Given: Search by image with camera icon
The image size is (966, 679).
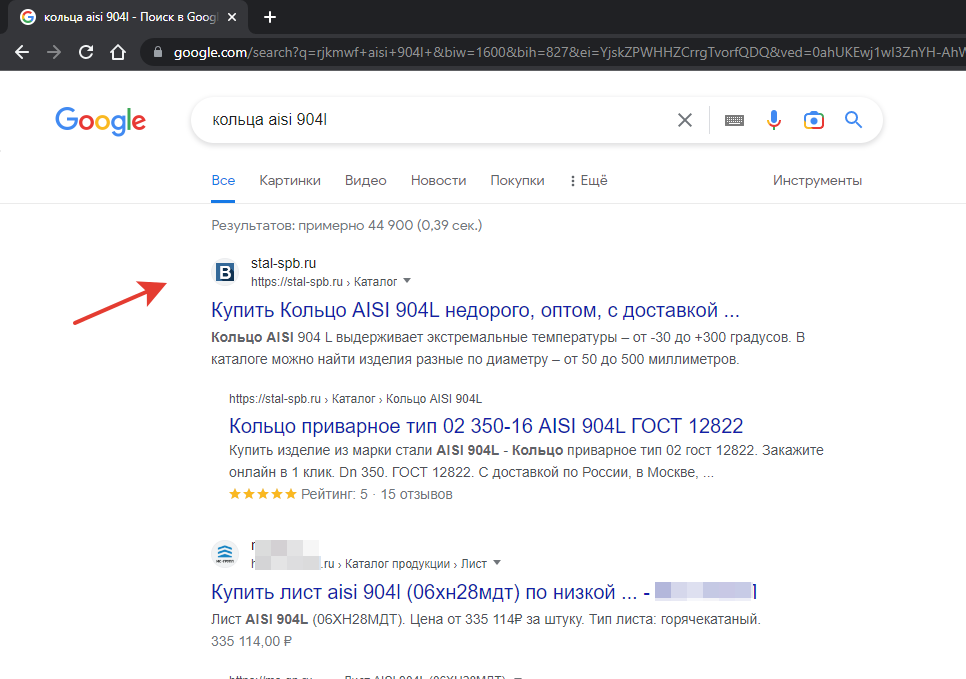Looking at the screenshot, I should pos(814,121).
